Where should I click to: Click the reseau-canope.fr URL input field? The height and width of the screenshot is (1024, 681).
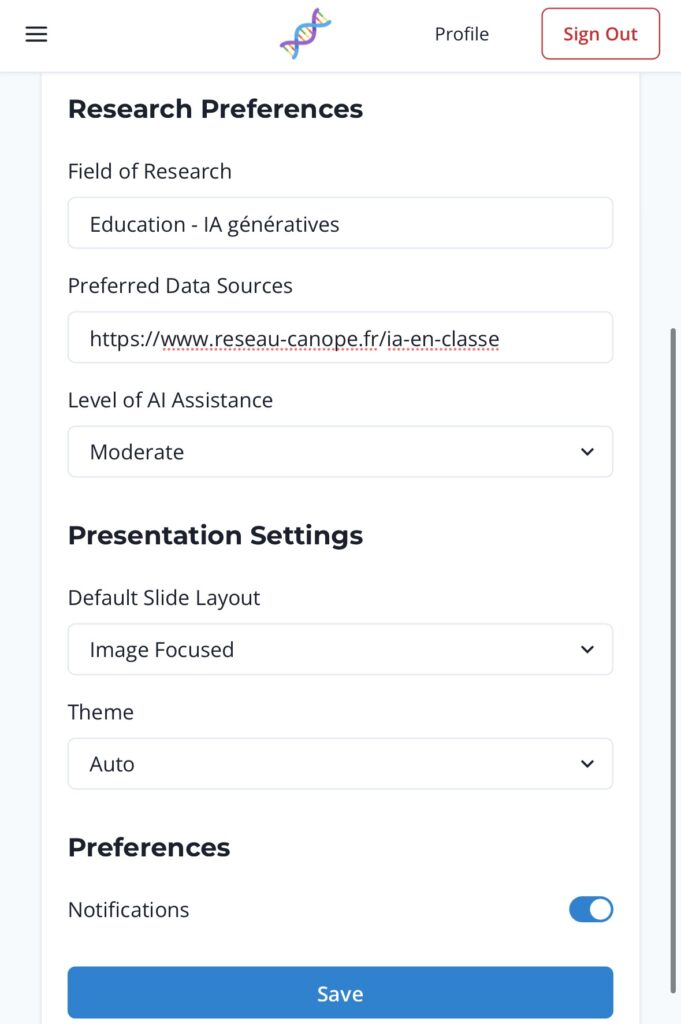click(340, 338)
